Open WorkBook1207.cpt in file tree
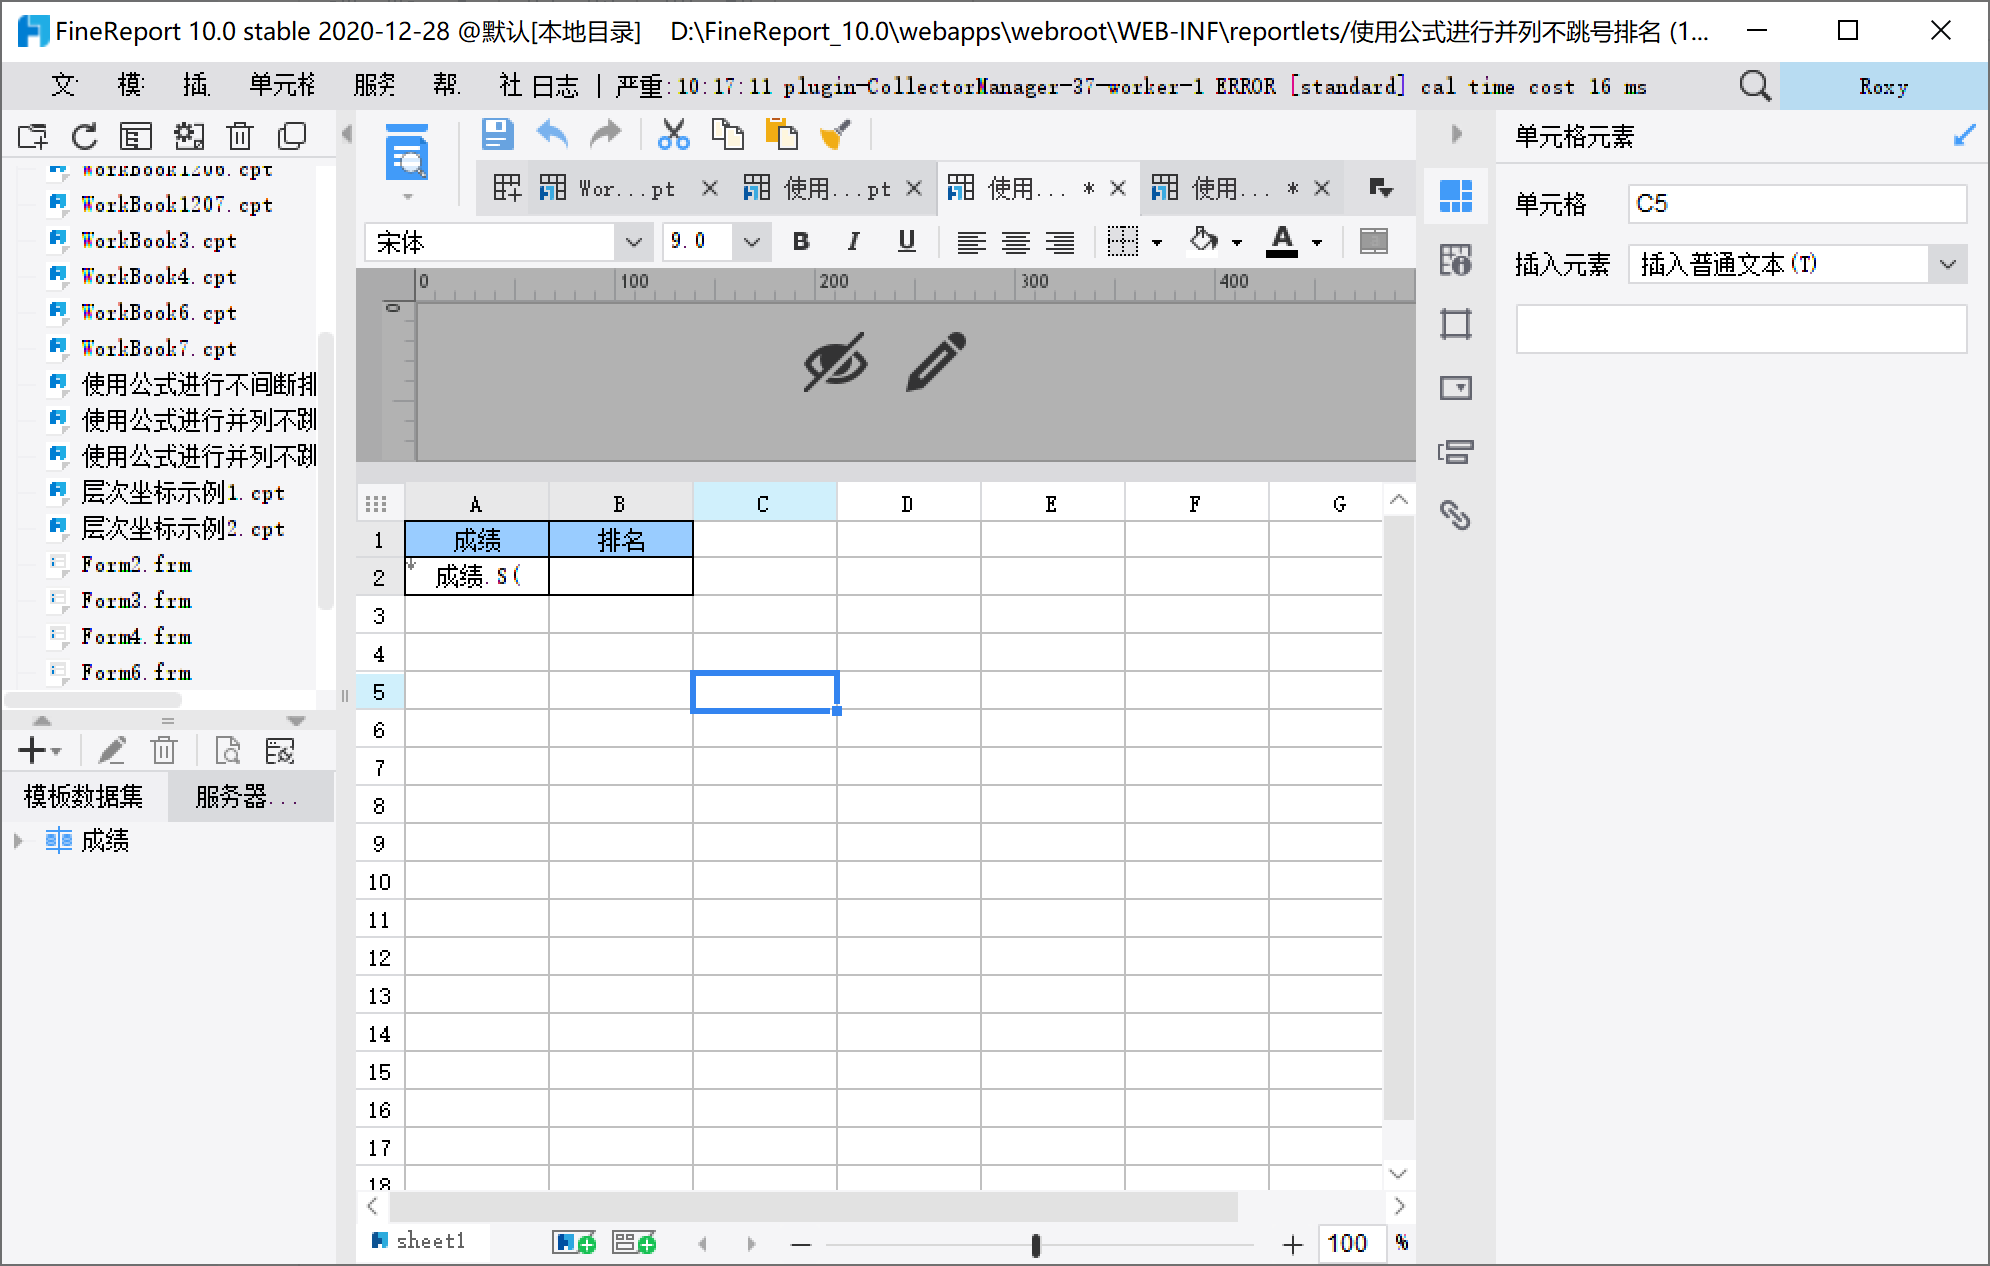The width and height of the screenshot is (1990, 1266). 176,205
